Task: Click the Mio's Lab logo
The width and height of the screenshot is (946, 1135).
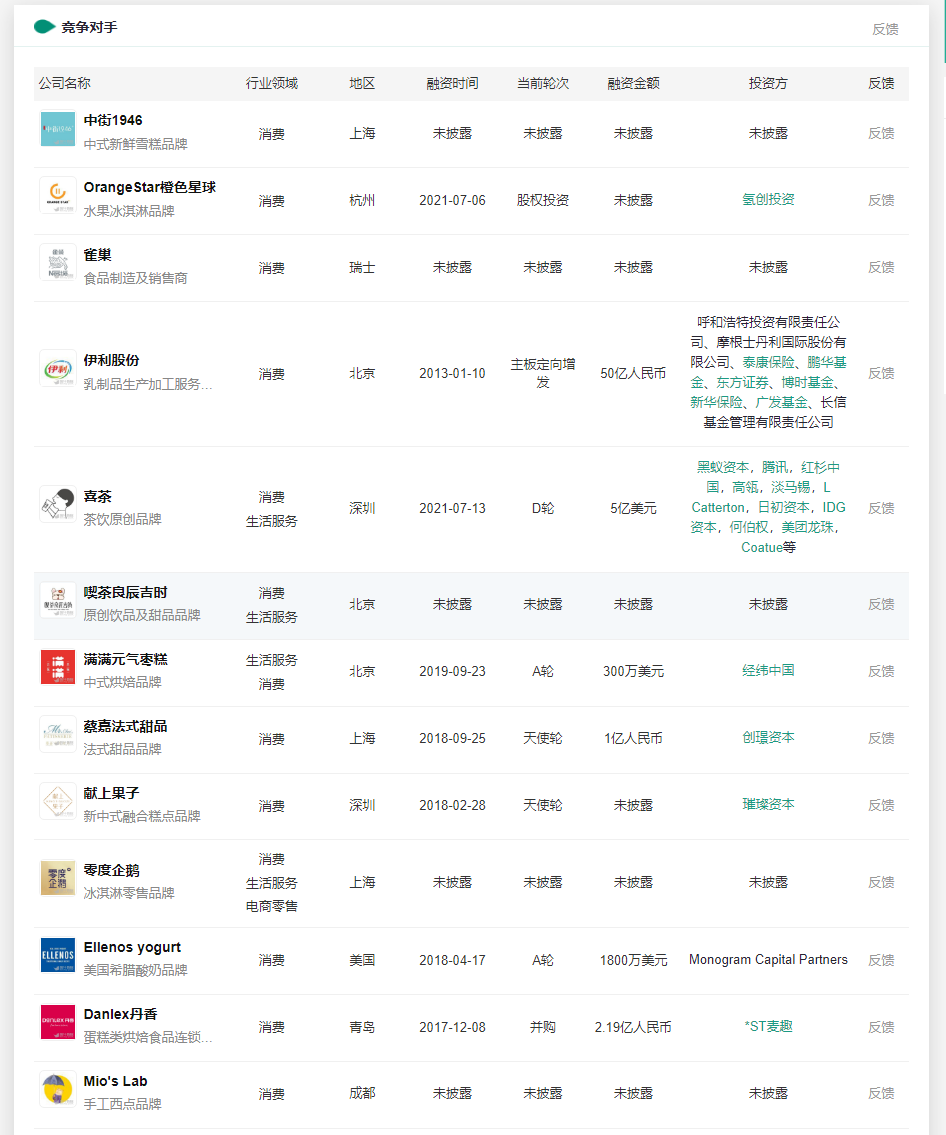Action: tap(57, 1088)
